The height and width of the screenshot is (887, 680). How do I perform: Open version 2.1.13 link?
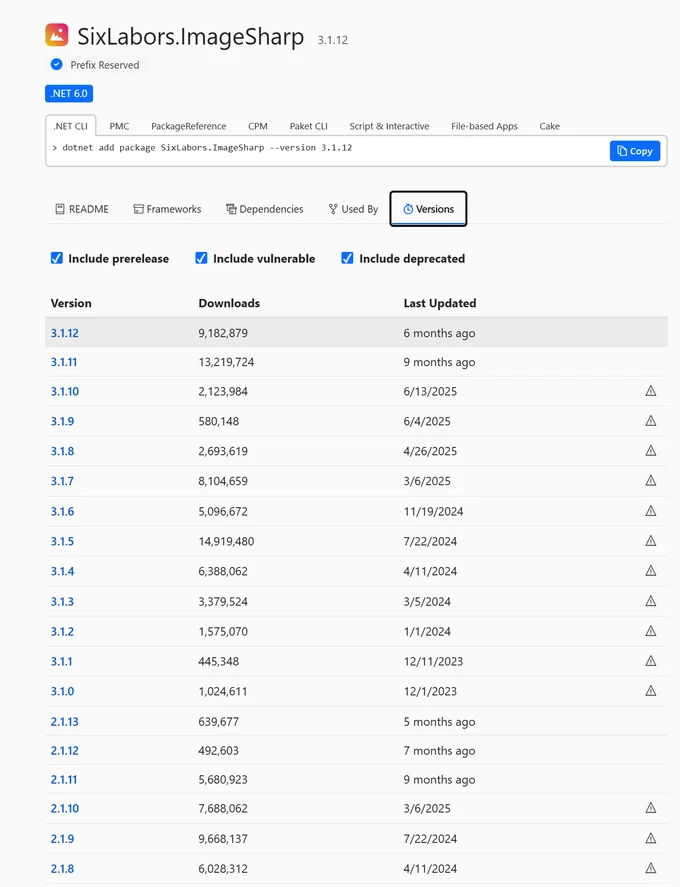pos(64,722)
